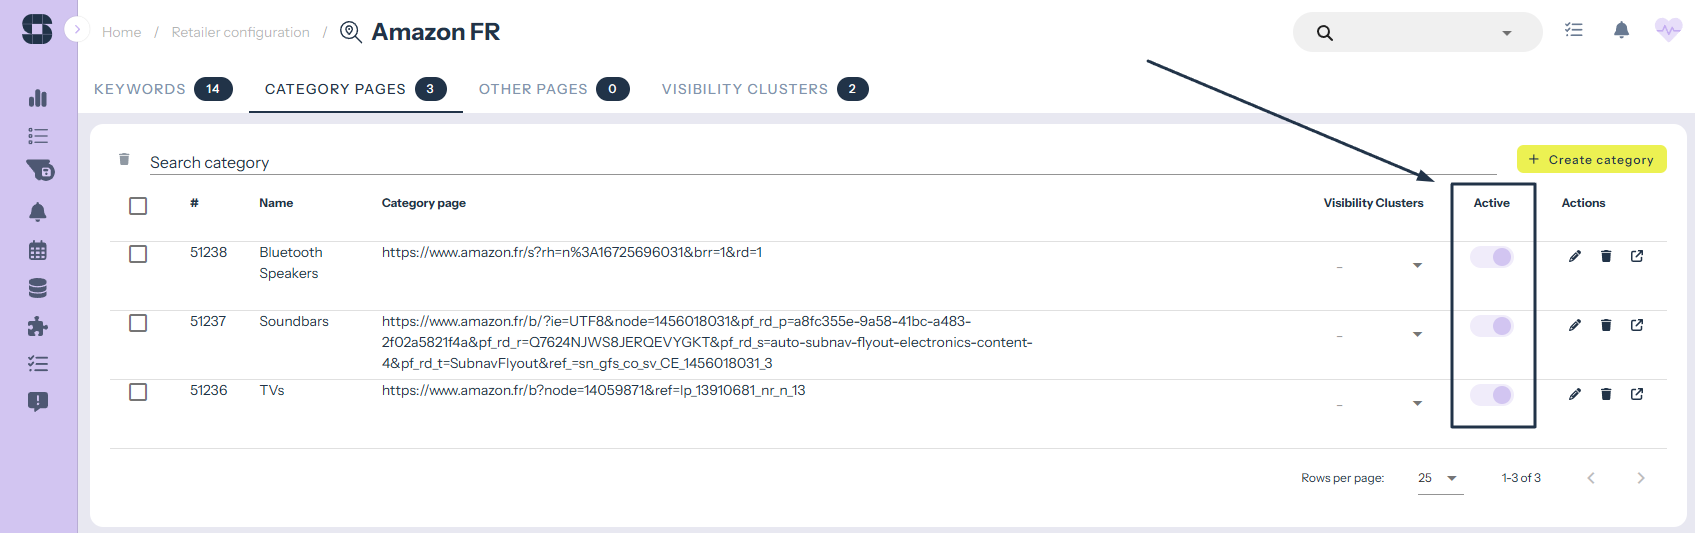This screenshot has width=1695, height=533.
Task: Open the database icon in sidebar
Action: coord(38,289)
